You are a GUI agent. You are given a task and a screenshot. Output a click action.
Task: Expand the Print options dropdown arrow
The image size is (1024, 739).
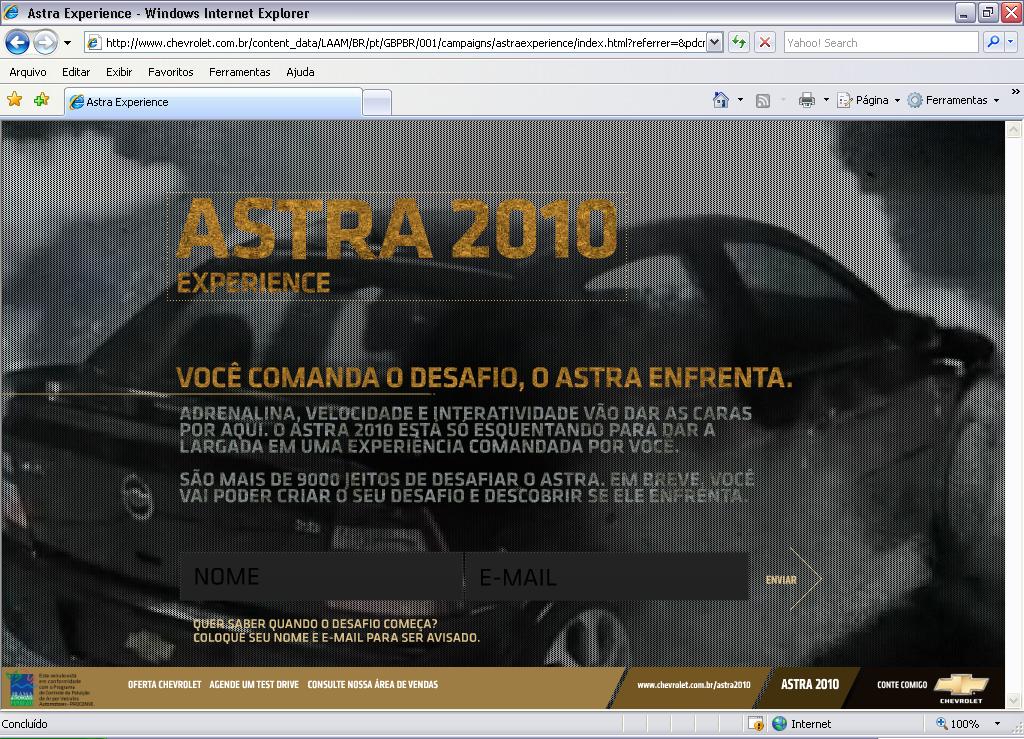[x=826, y=100]
